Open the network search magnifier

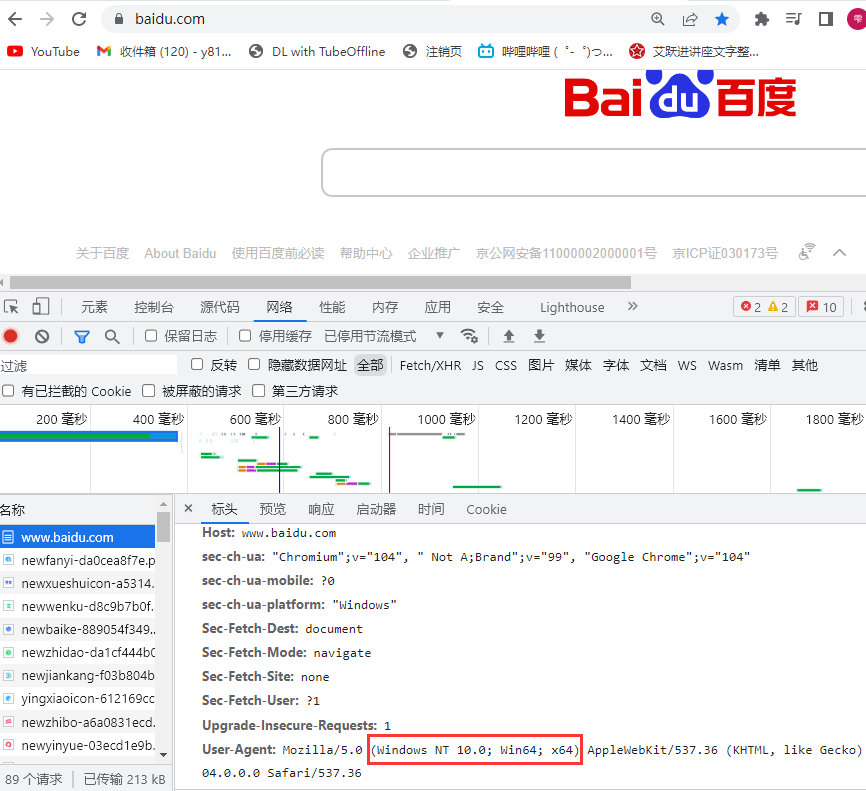click(112, 336)
